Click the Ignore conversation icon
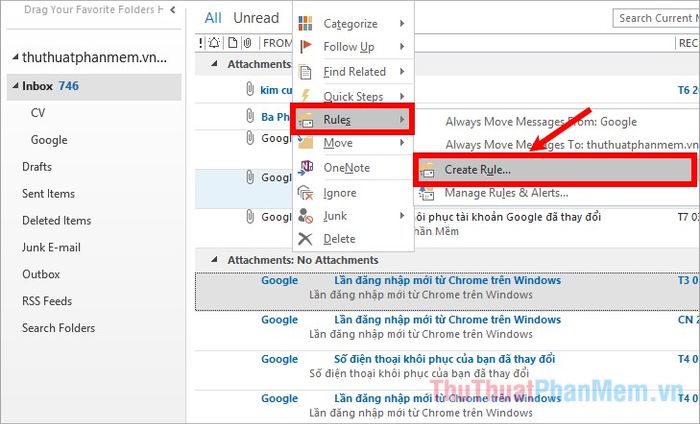The image size is (700, 424). [305, 193]
